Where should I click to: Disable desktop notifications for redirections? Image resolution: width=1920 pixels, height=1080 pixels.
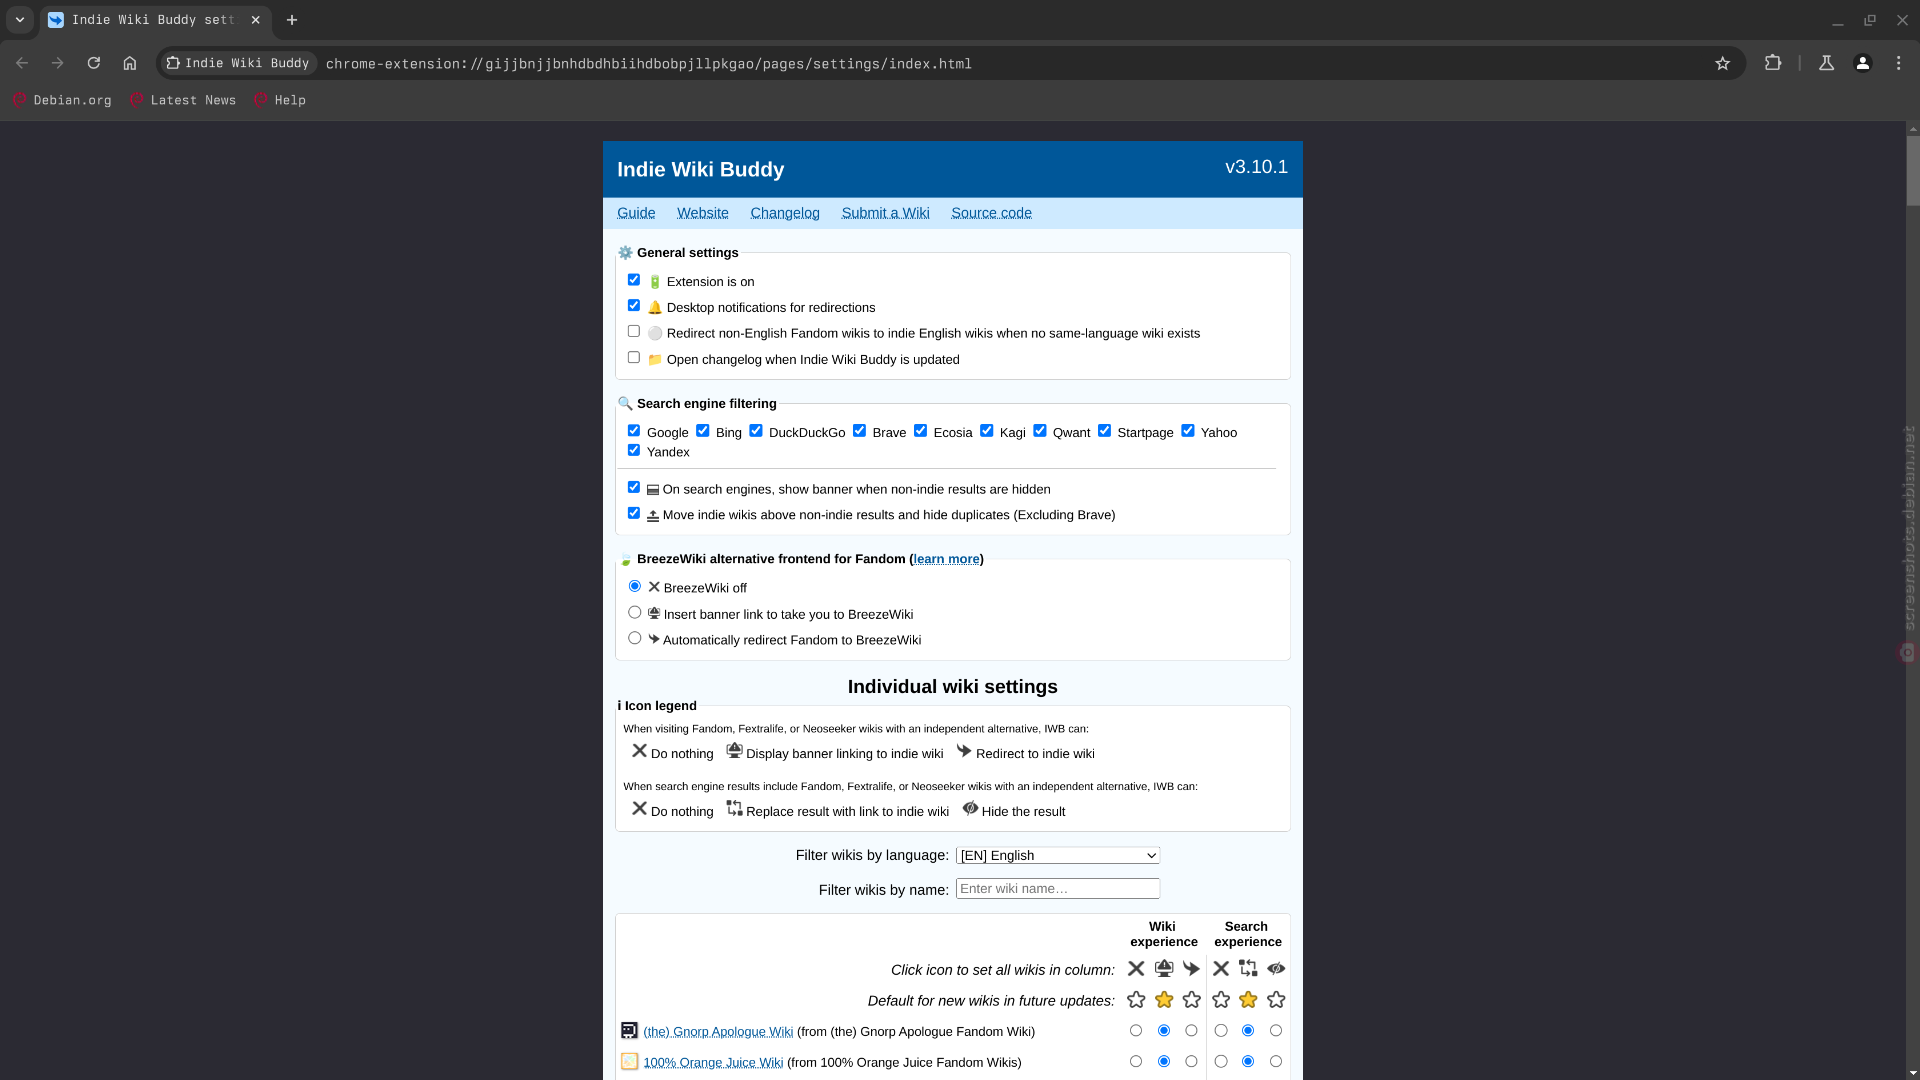[x=634, y=306]
